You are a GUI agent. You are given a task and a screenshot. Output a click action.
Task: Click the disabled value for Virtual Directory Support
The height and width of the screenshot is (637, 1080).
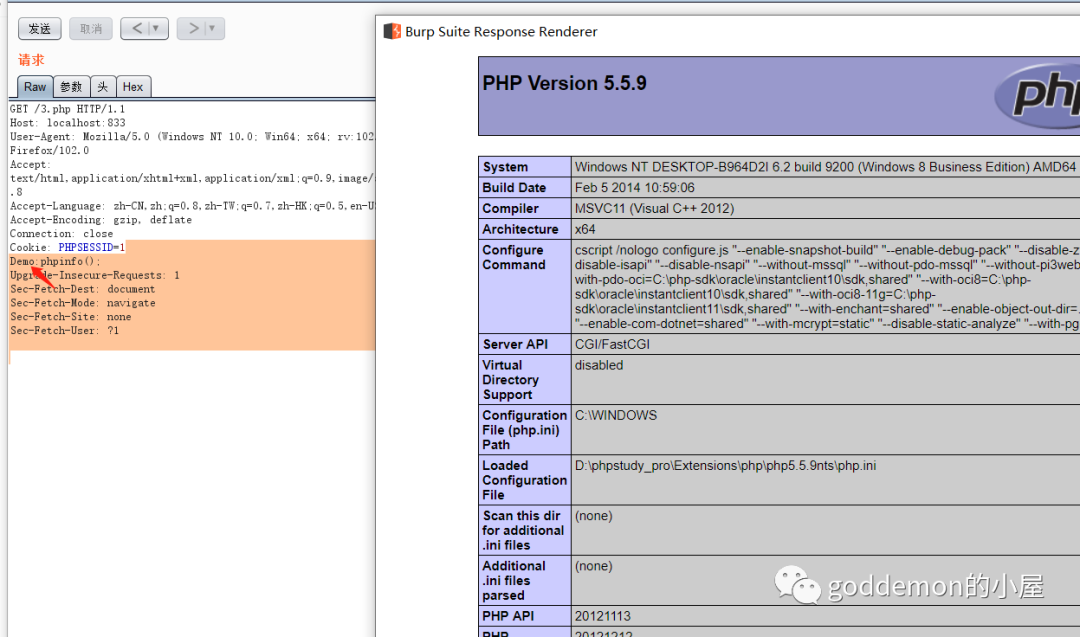pyautogui.click(x=599, y=365)
